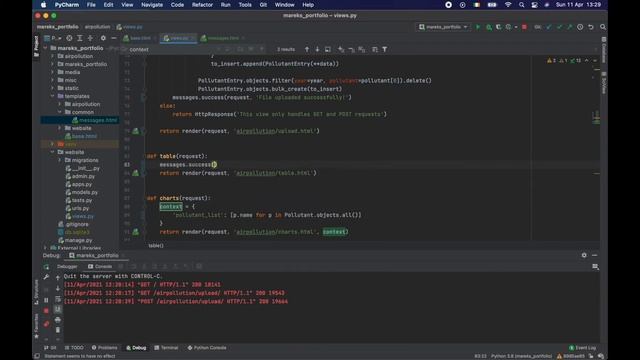Screen dimensions: 640x360
Task: Open the TODO tool window
Action: click(74, 348)
